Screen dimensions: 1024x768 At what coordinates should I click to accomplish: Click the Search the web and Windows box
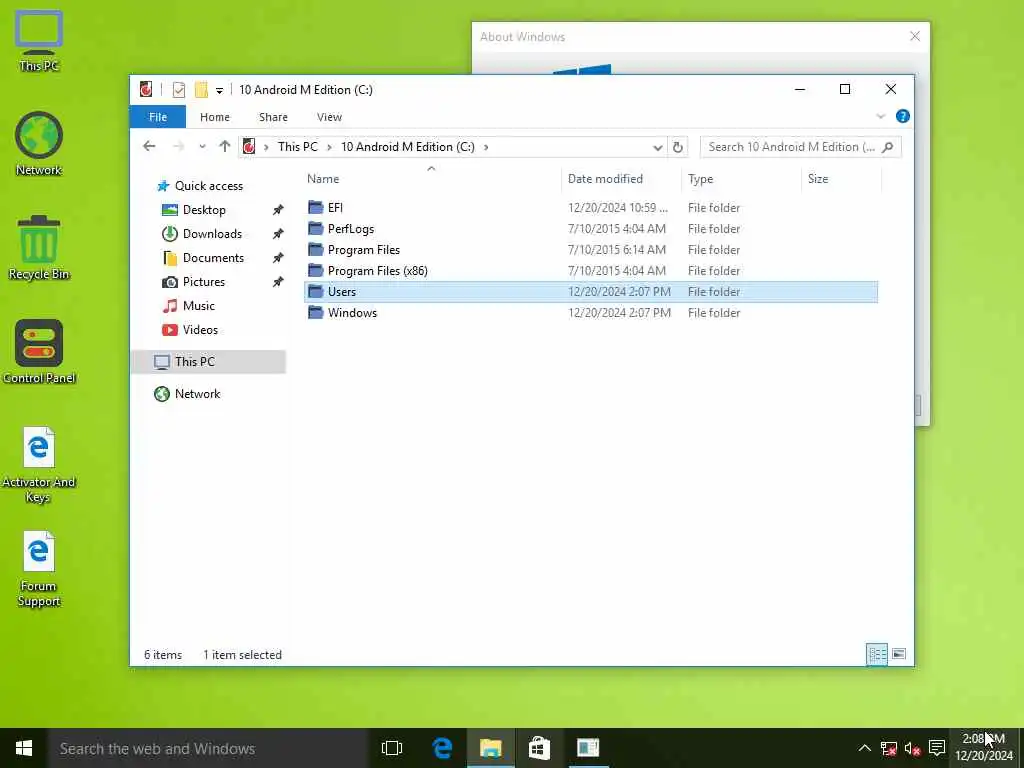coord(207,748)
